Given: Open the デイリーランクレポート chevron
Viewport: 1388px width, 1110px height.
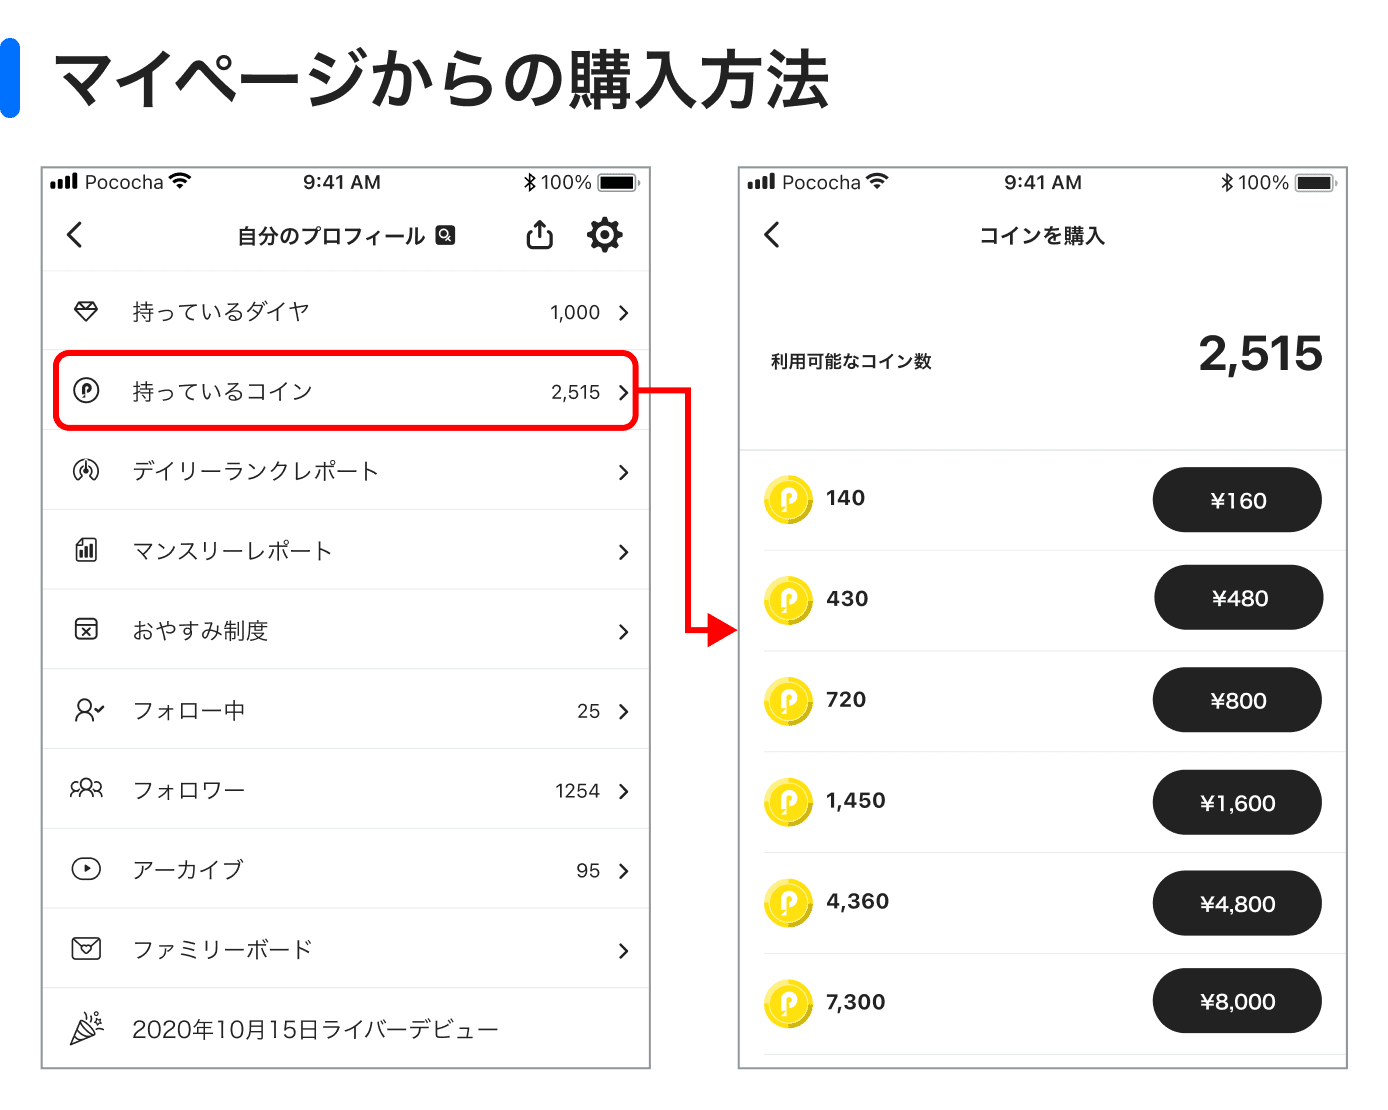Looking at the screenshot, I should (x=623, y=472).
